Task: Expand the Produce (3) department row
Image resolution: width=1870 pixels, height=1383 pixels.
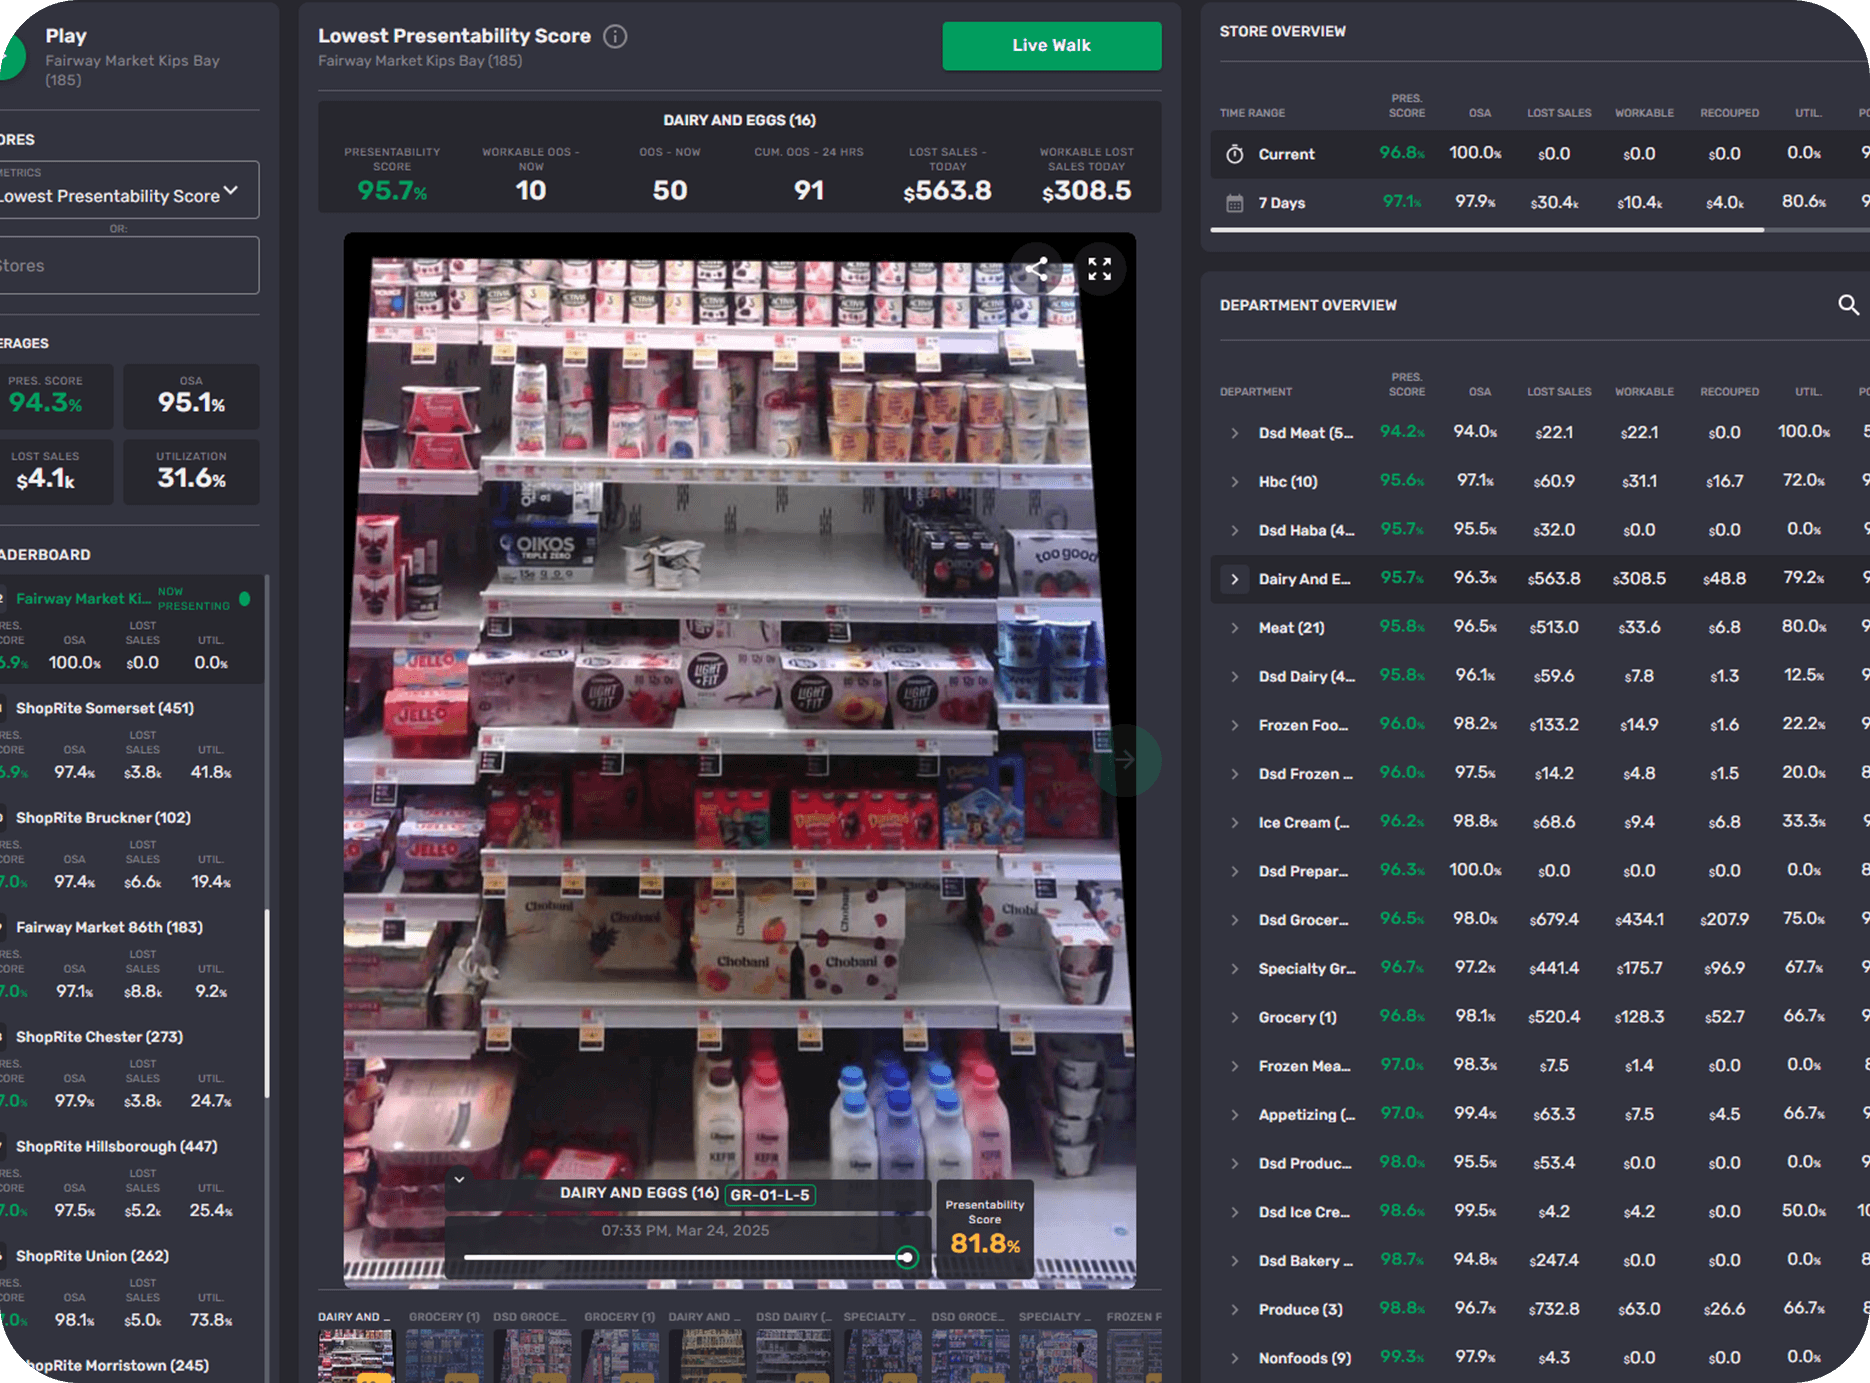Action: [x=1235, y=1310]
